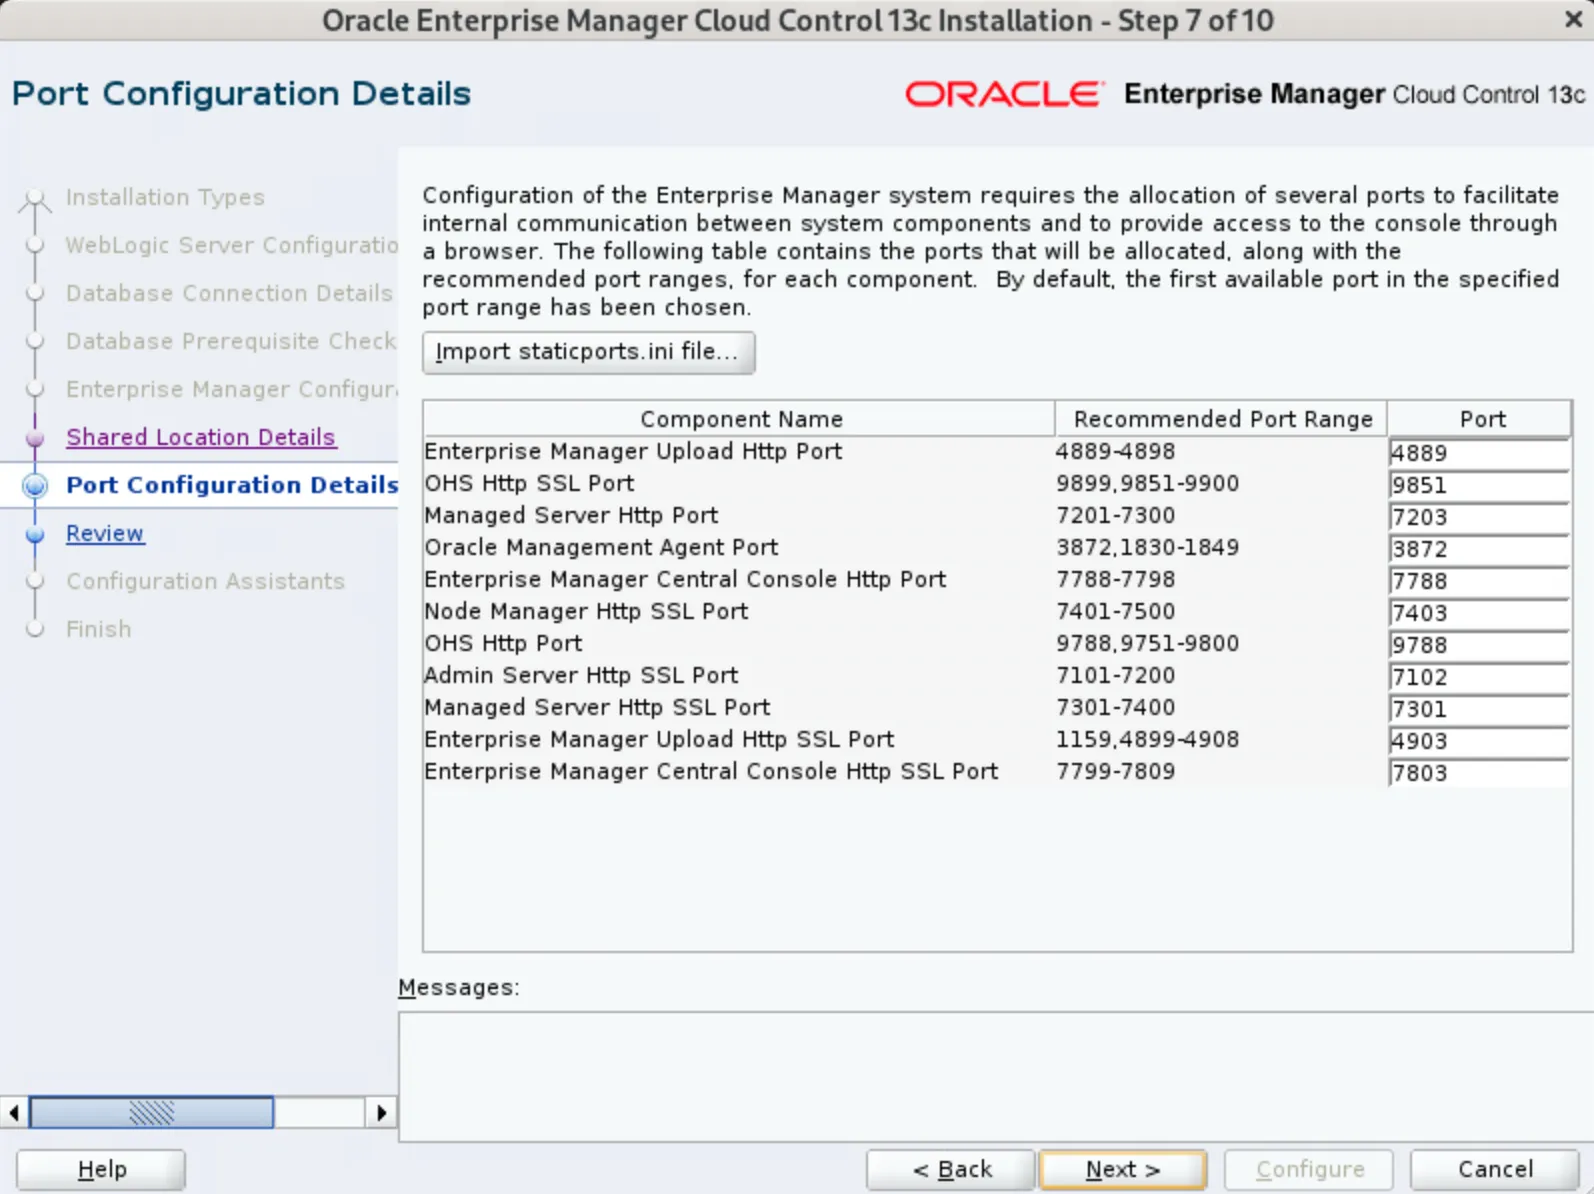This screenshot has height=1194, width=1594.
Task: Close the installer window with X
Action: coord(1573,19)
